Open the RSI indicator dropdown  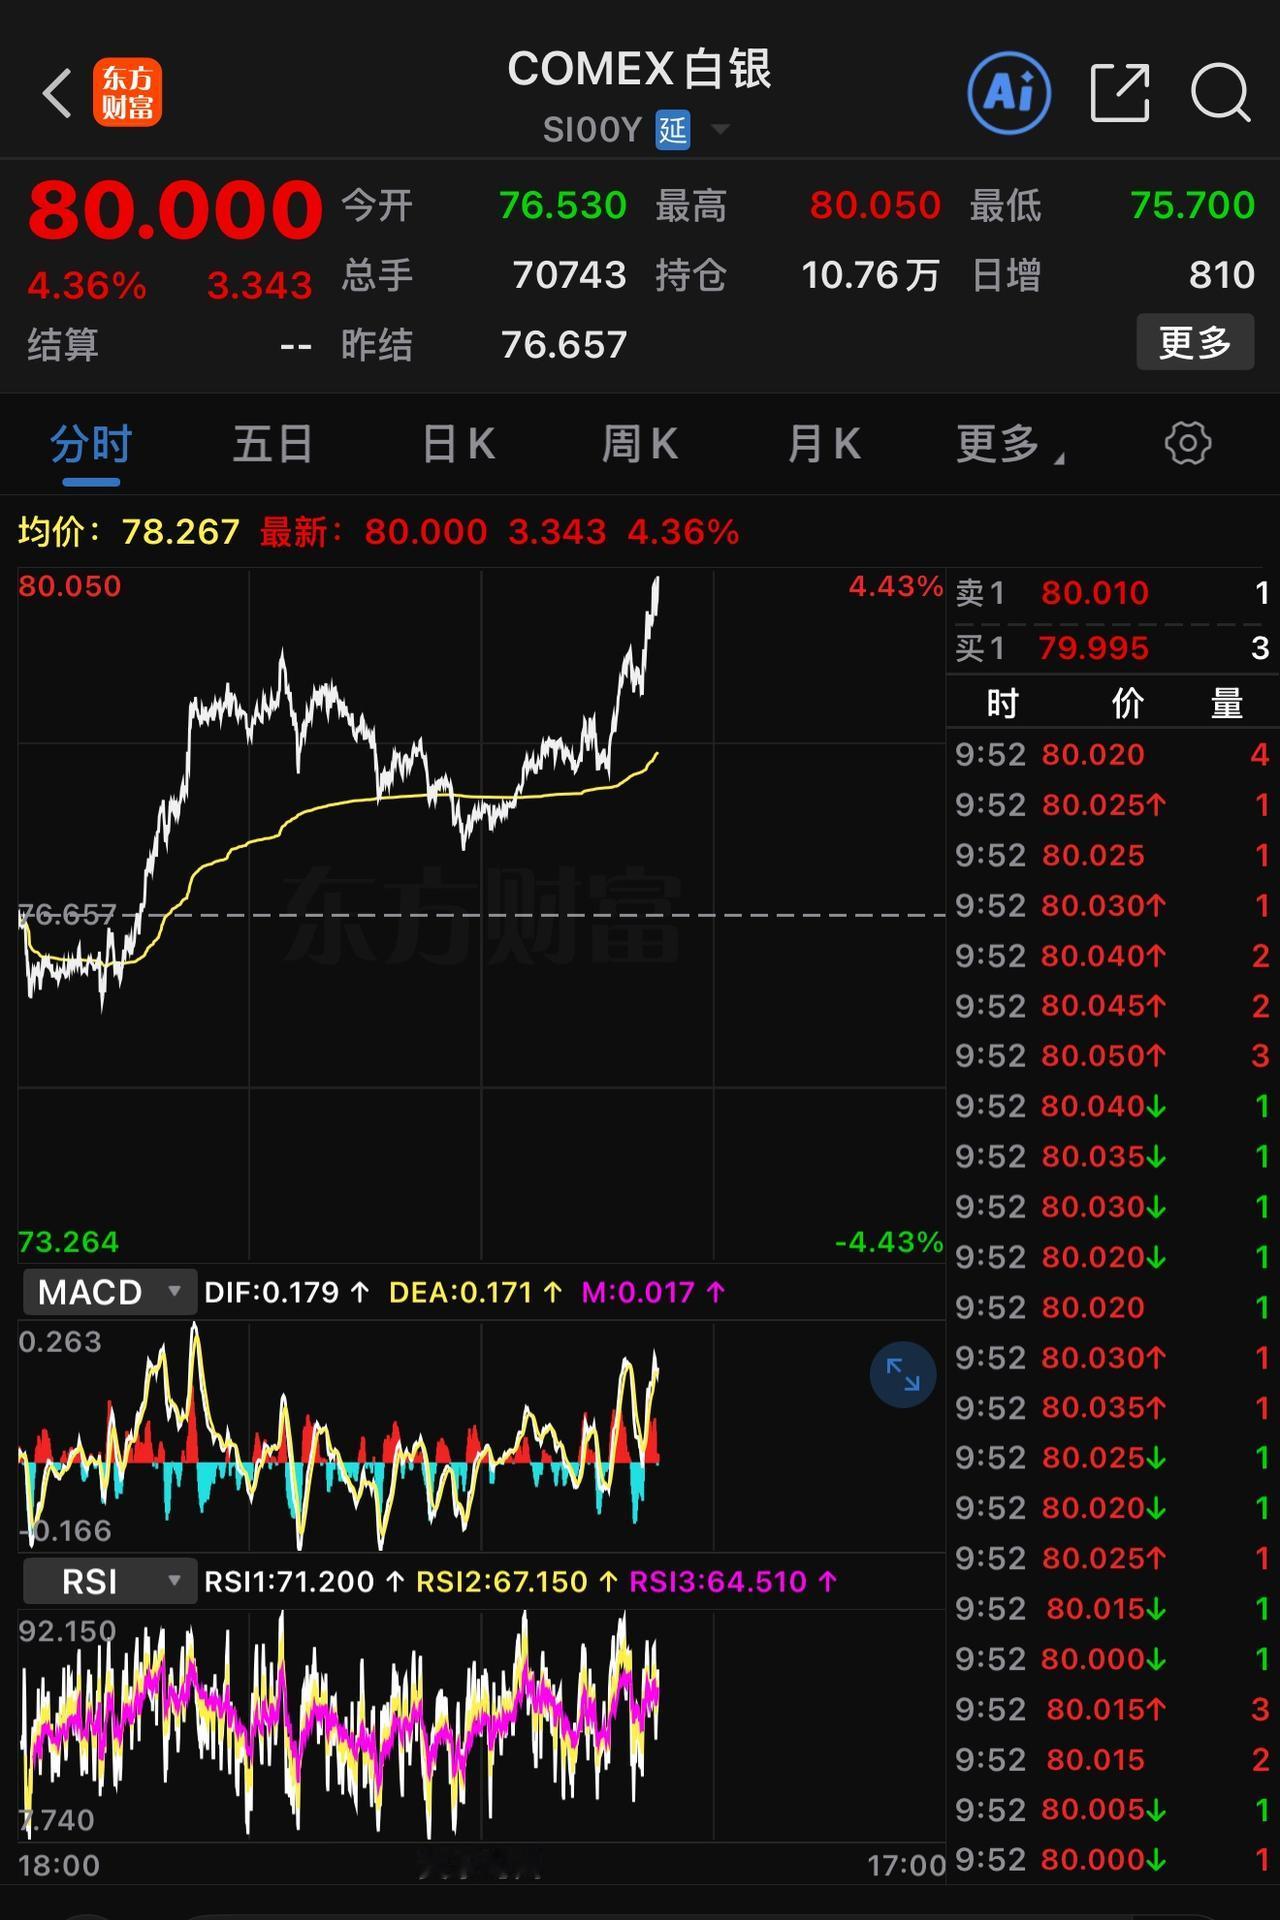[108, 1581]
